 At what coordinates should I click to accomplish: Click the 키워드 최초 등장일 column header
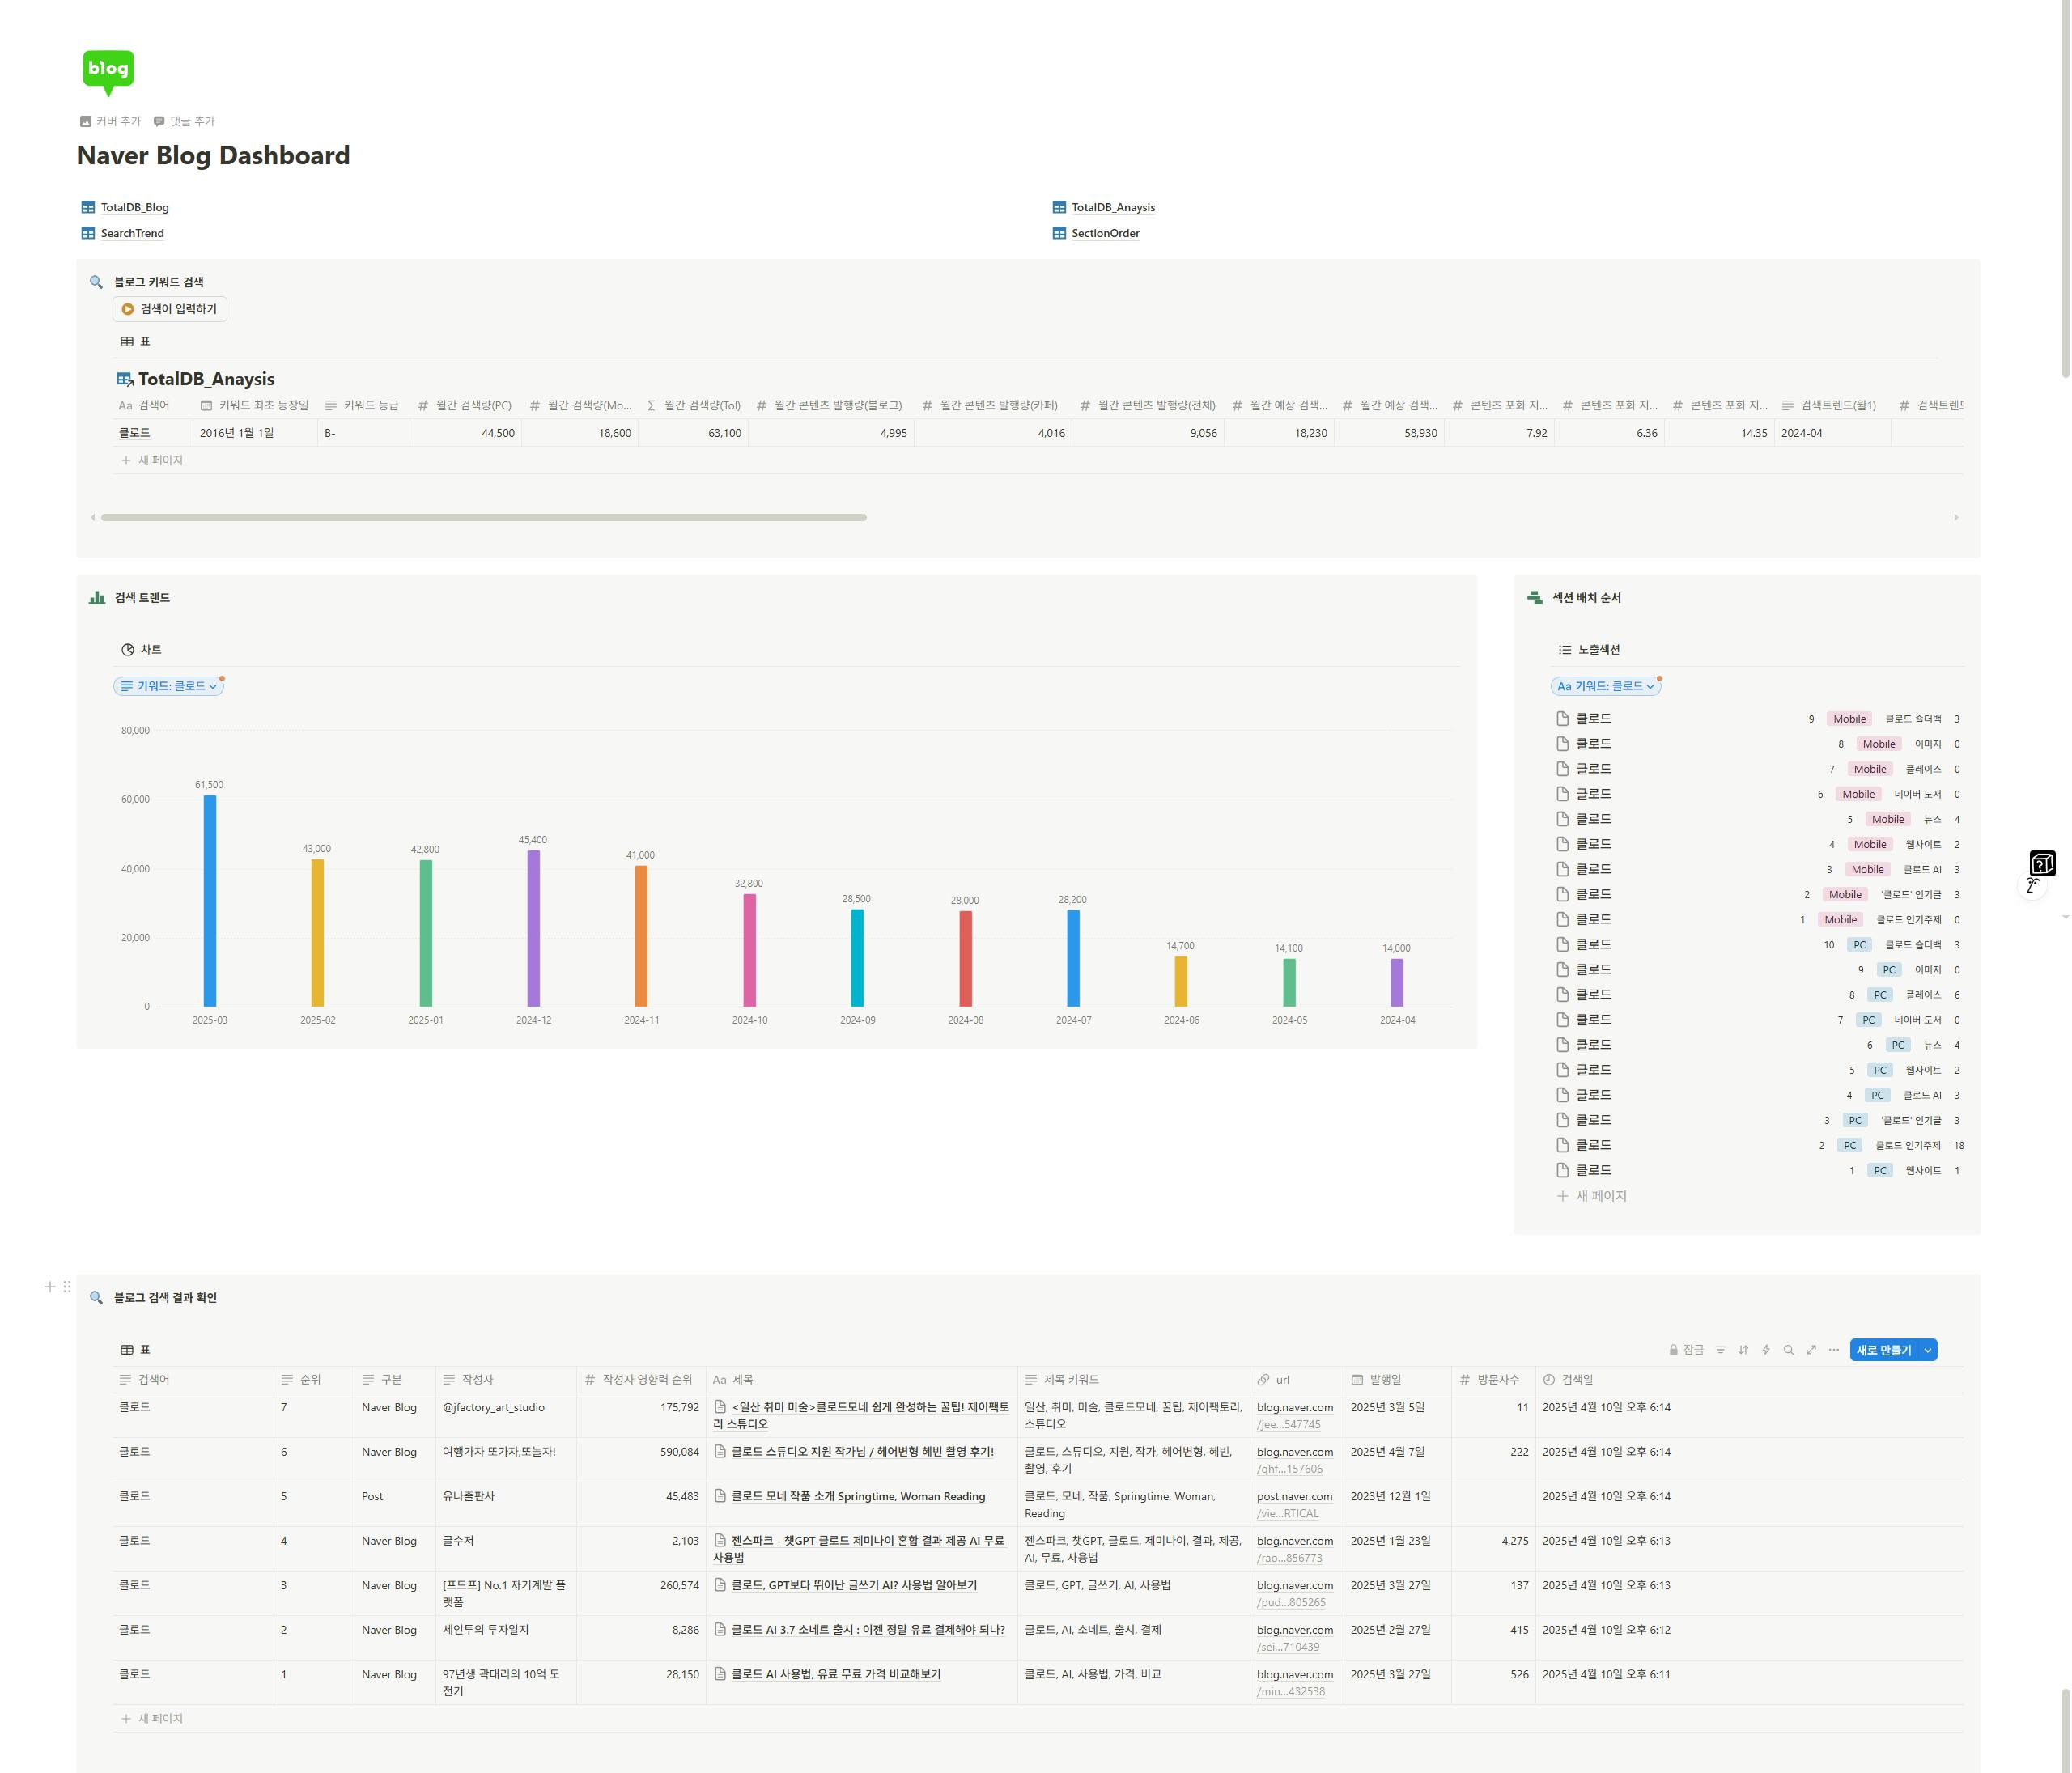pyautogui.click(x=255, y=405)
